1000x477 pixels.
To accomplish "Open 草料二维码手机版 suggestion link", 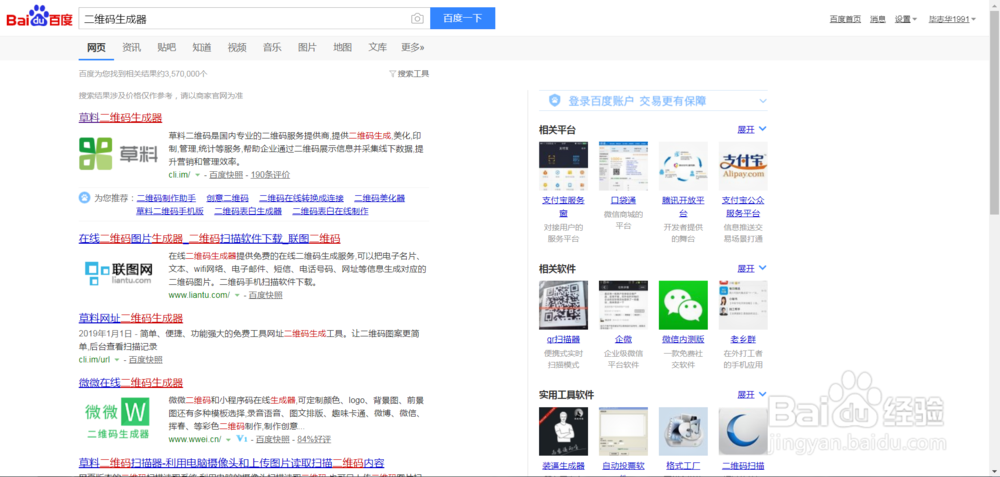I will click(x=170, y=211).
